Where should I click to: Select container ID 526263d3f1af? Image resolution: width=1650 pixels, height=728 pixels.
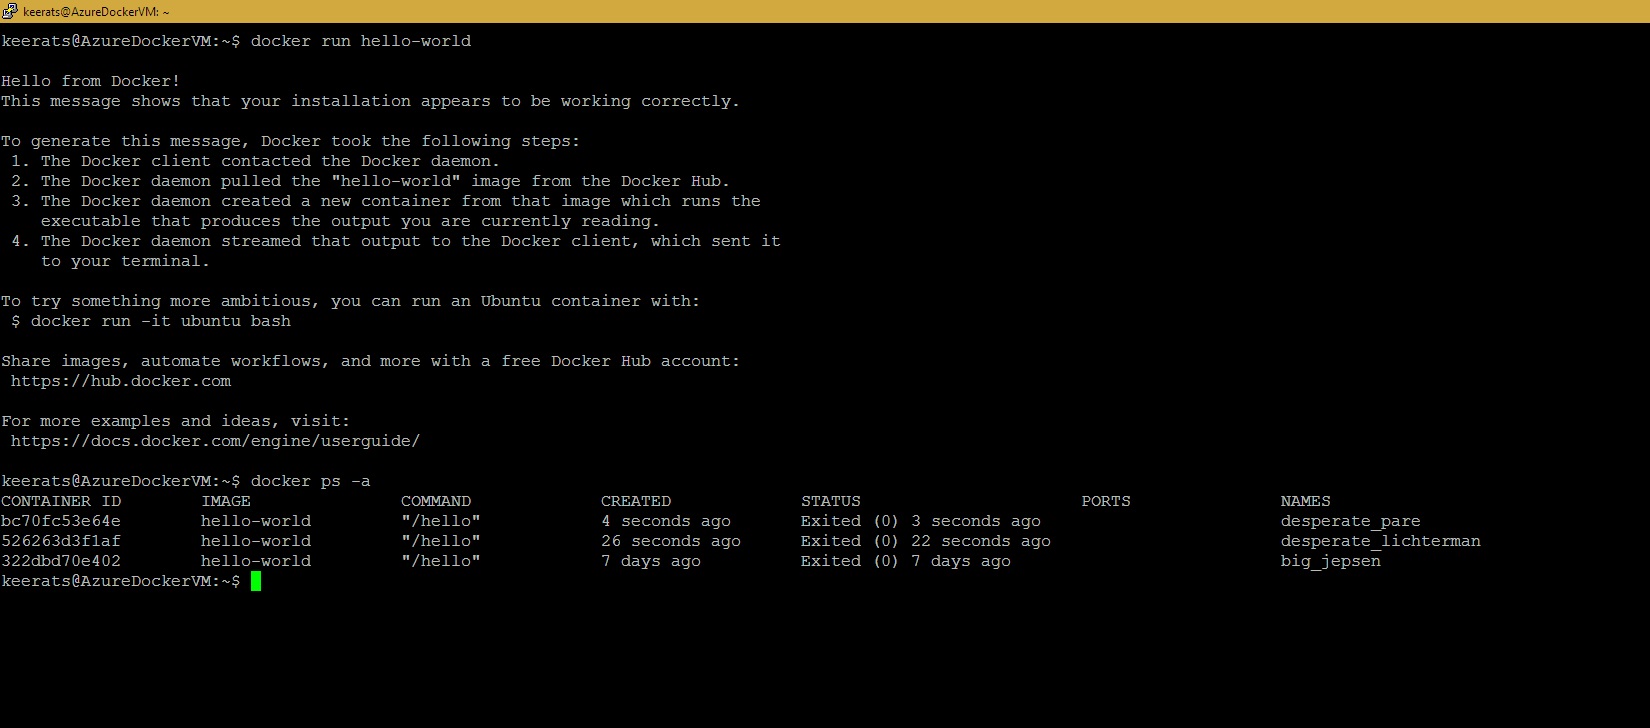(x=61, y=541)
